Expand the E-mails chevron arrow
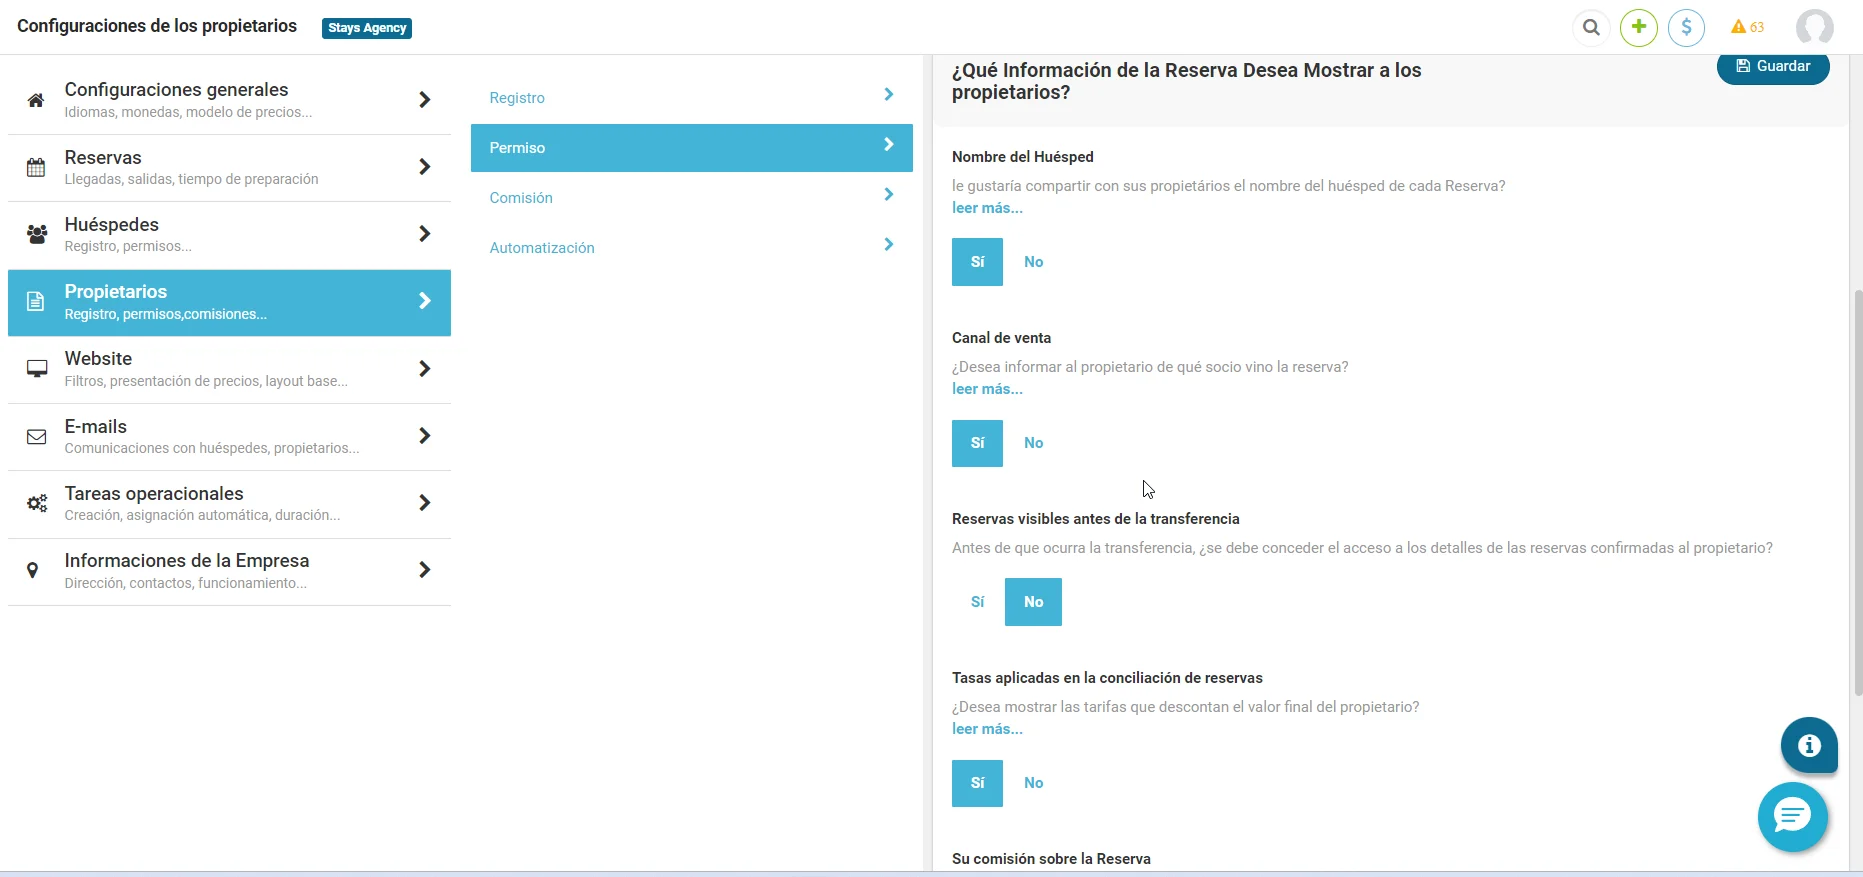 [425, 436]
